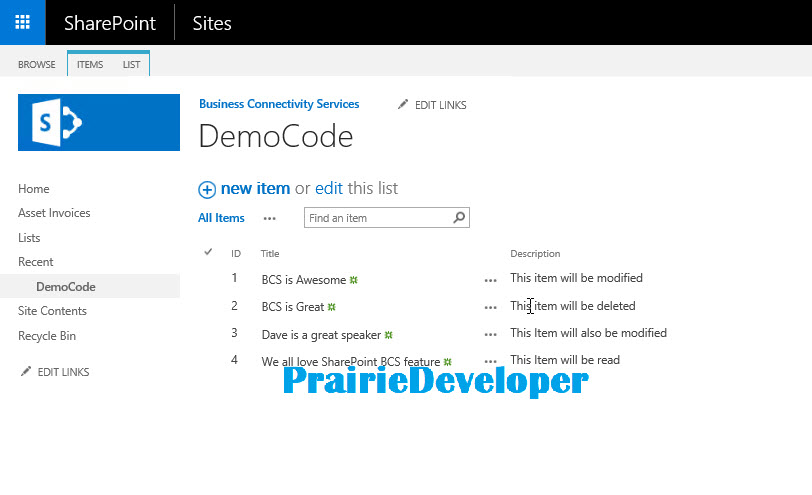Sort by the Description column header
Viewport: 812px width, 495px height.
pyautogui.click(x=535, y=253)
